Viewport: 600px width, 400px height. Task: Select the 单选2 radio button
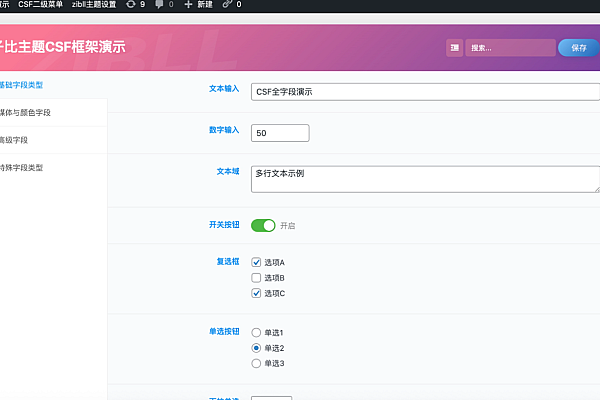pos(256,348)
